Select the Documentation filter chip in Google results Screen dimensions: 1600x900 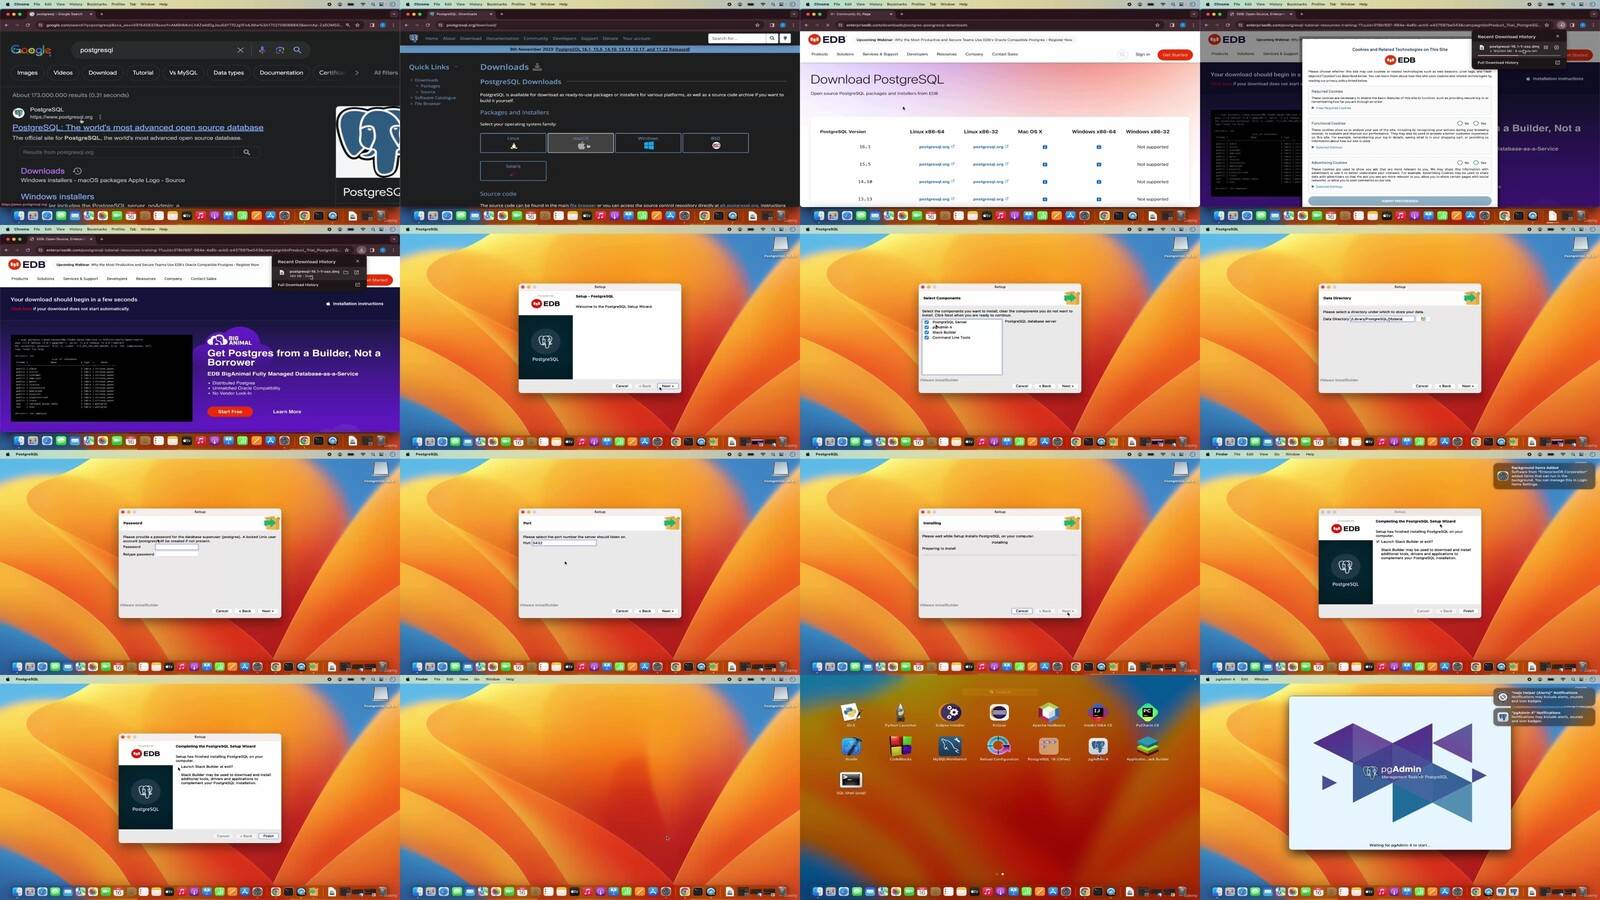[281, 72]
